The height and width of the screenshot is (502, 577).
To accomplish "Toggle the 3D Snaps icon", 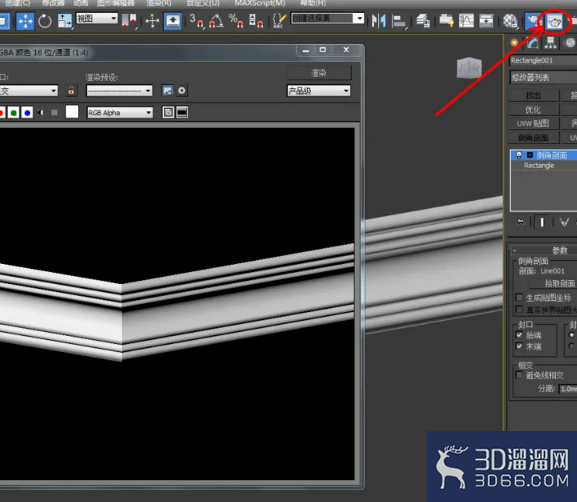I will (197, 21).
